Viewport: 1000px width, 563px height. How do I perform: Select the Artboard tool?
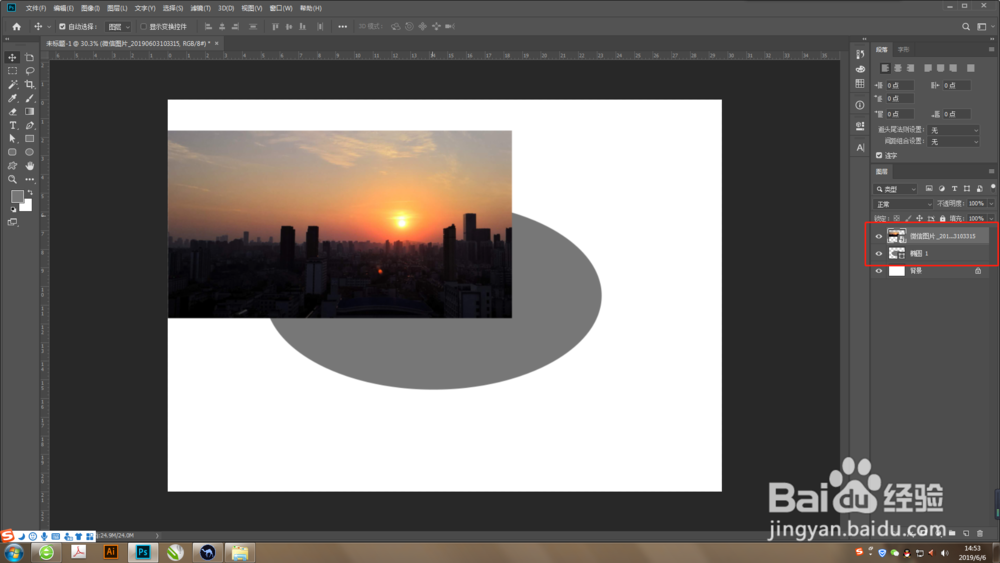tap(29, 57)
